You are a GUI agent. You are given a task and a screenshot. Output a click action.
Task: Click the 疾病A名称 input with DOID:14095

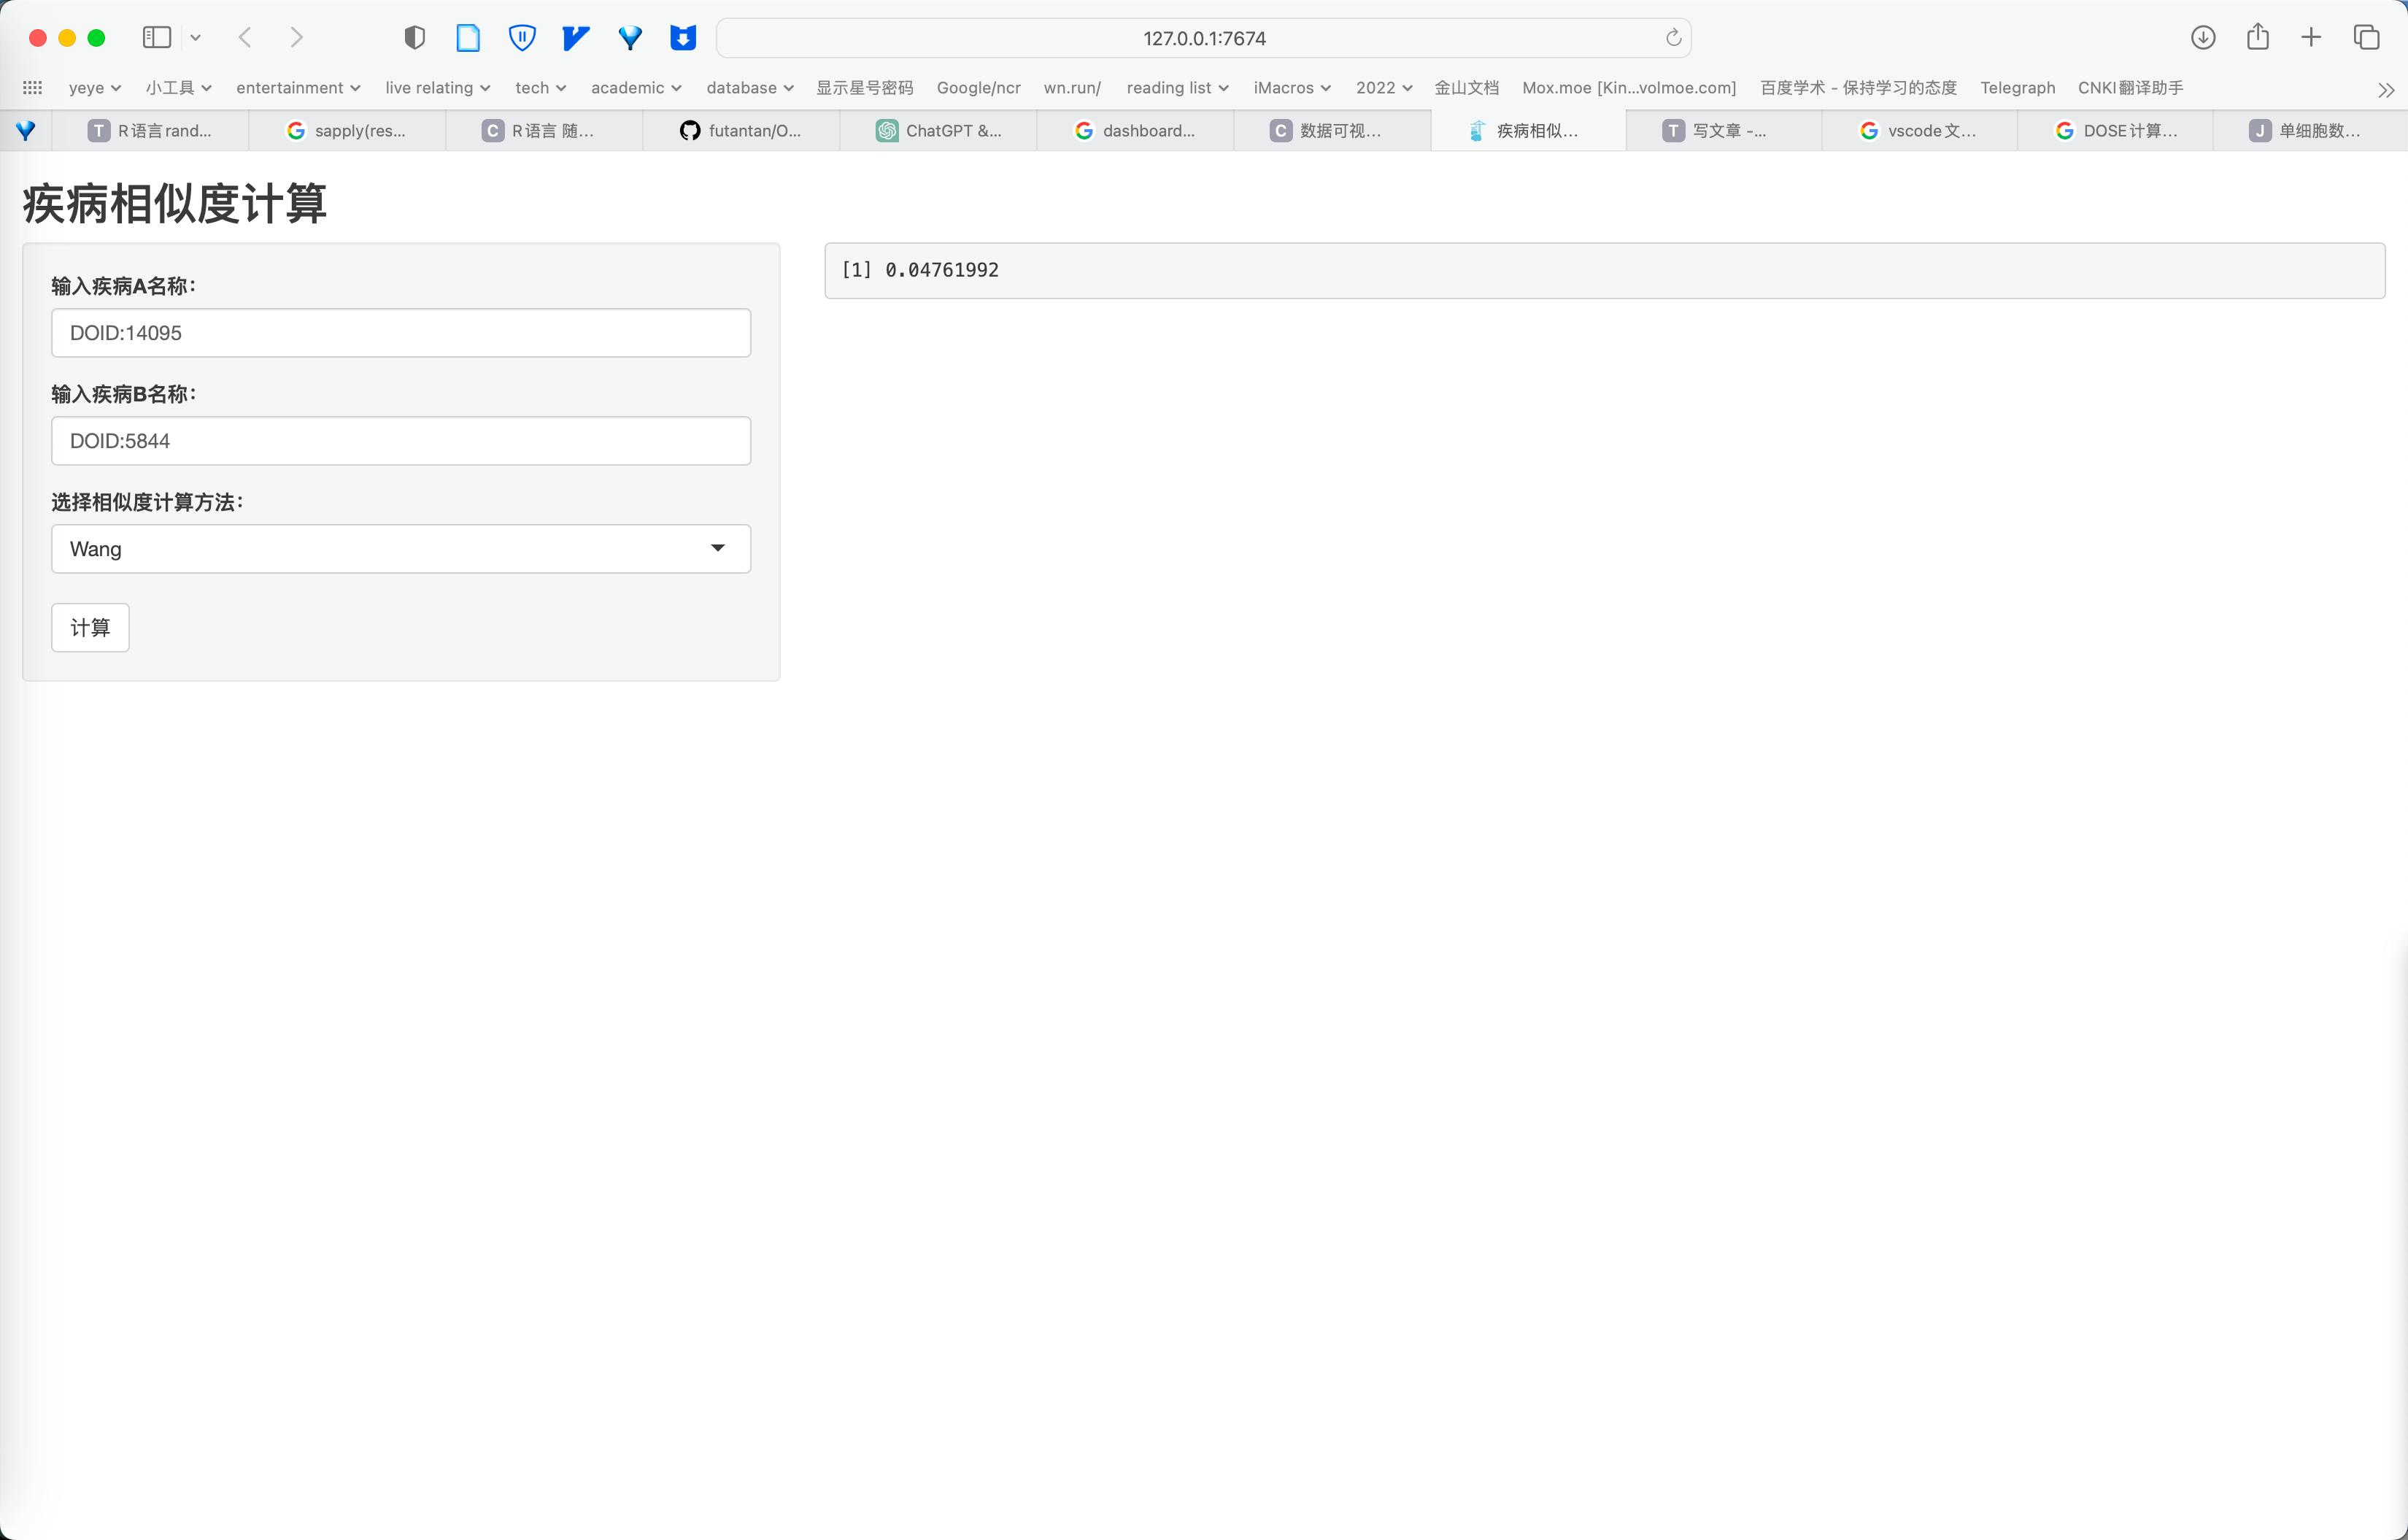pyautogui.click(x=401, y=333)
